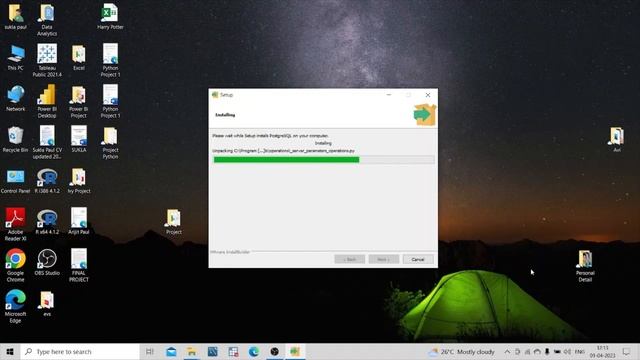The image size is (640, 360).
Task: Open the sukla paul user folder
Action: tap(16, 17)
